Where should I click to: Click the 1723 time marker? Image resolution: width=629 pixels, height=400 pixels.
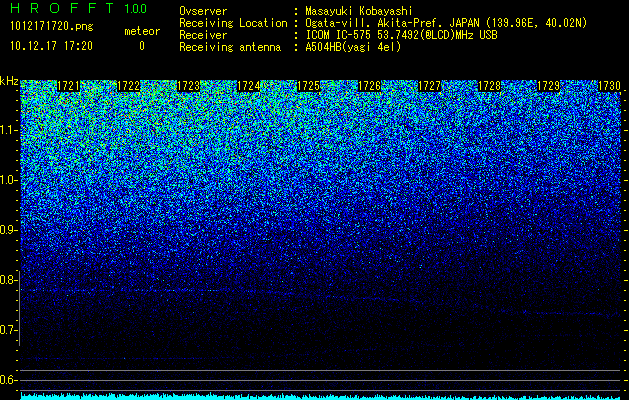point(188,86)
